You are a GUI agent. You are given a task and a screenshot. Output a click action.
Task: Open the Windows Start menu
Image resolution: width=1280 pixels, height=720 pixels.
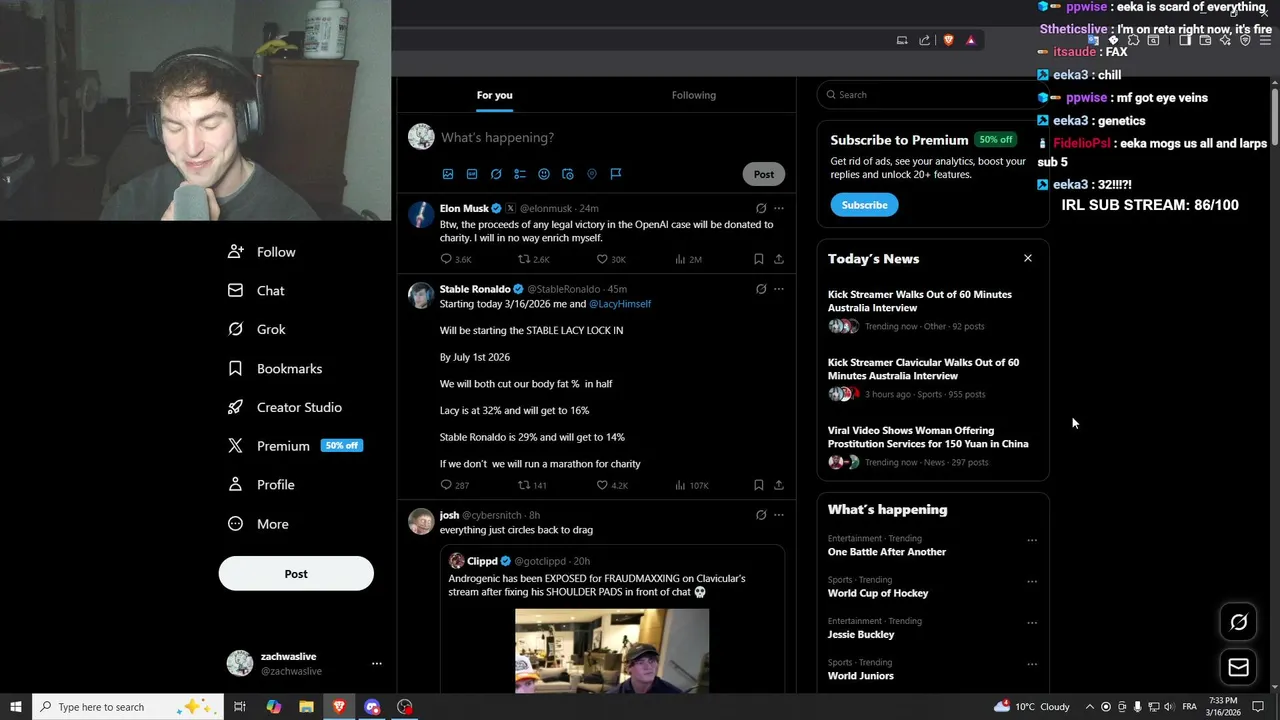16,707
